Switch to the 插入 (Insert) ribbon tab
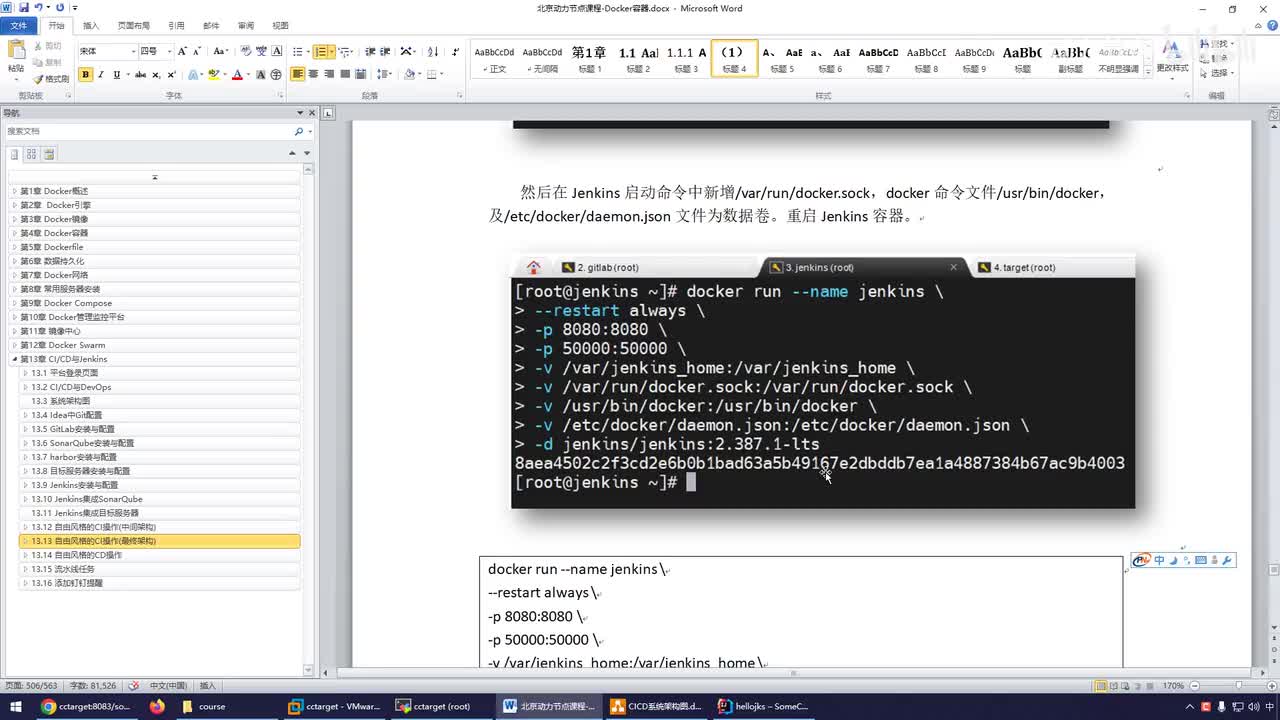Viewport: 1280px width, 720px height. click(91, 26)
